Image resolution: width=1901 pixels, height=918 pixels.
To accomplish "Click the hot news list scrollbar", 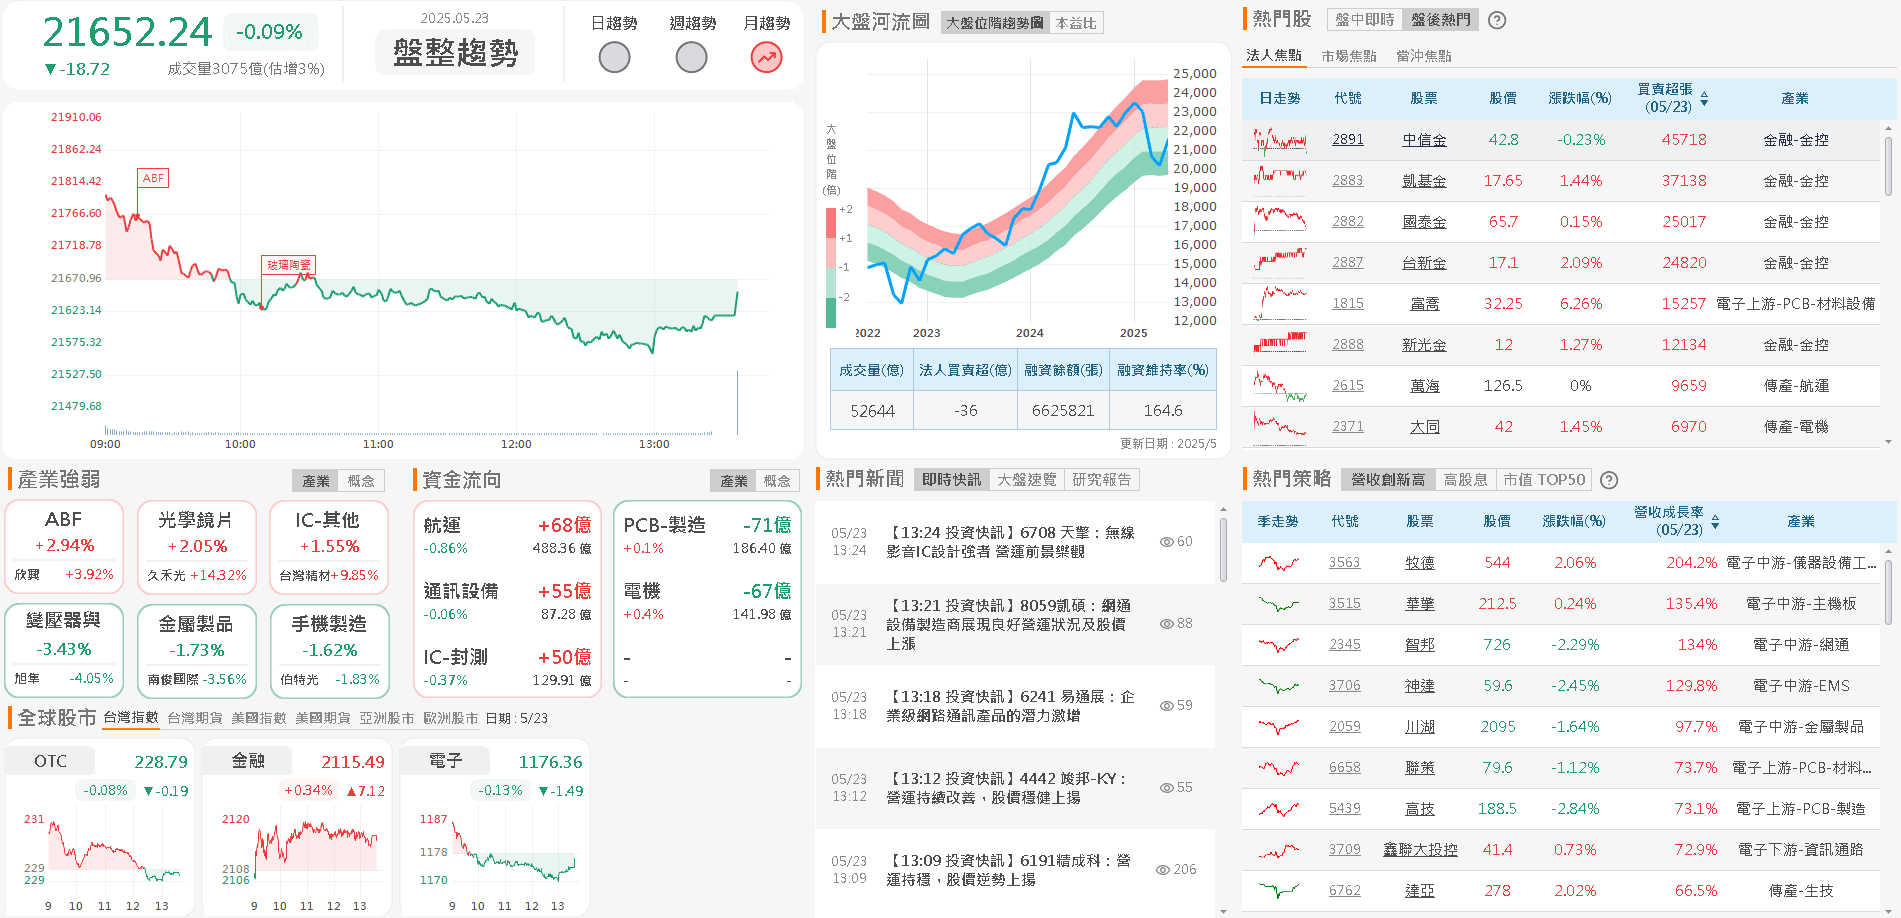I will (x=1223, y=550).
